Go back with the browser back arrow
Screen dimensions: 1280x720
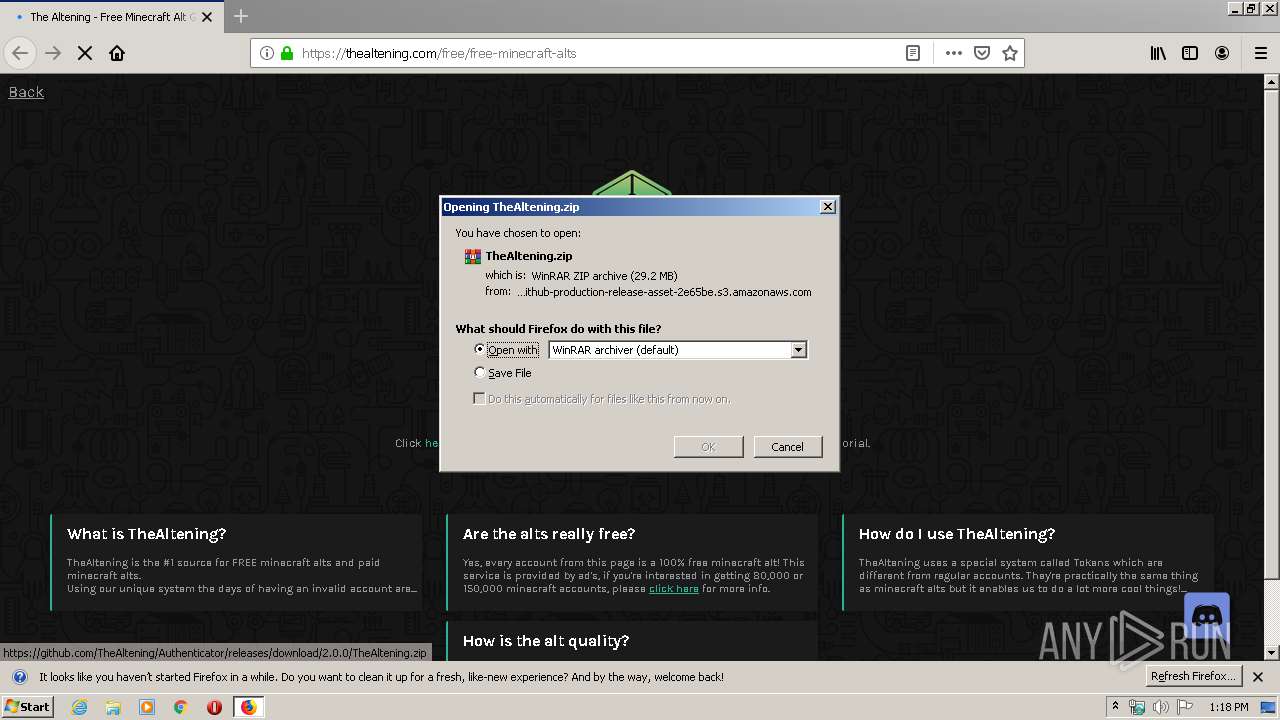coord(20,53)
